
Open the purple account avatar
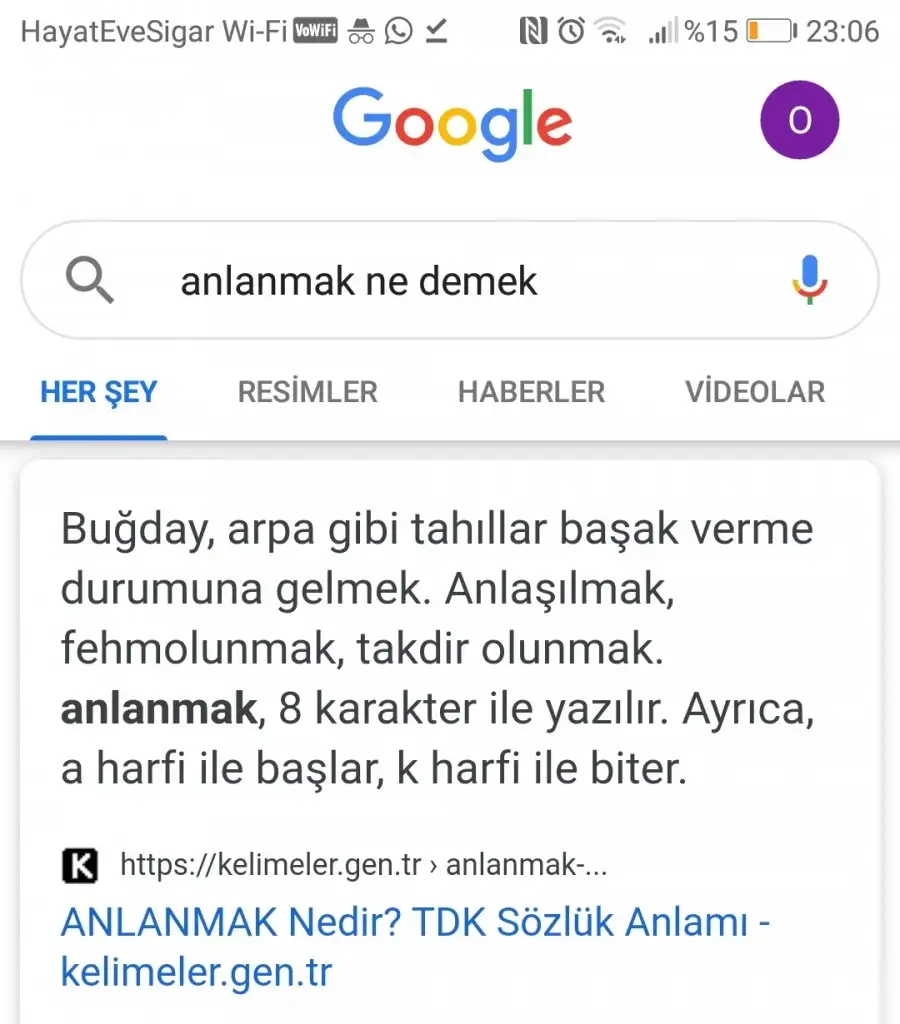point(799,120)
